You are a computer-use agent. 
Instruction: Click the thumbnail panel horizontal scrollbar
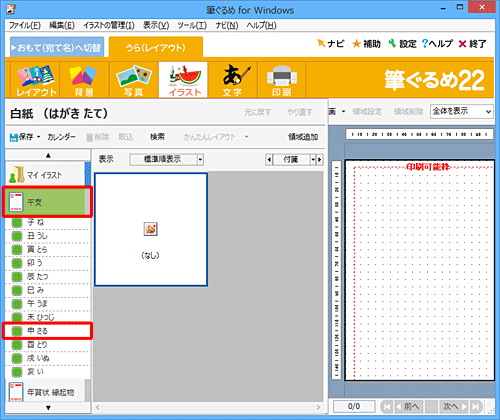pyautogui.click(x=208, y=407)
